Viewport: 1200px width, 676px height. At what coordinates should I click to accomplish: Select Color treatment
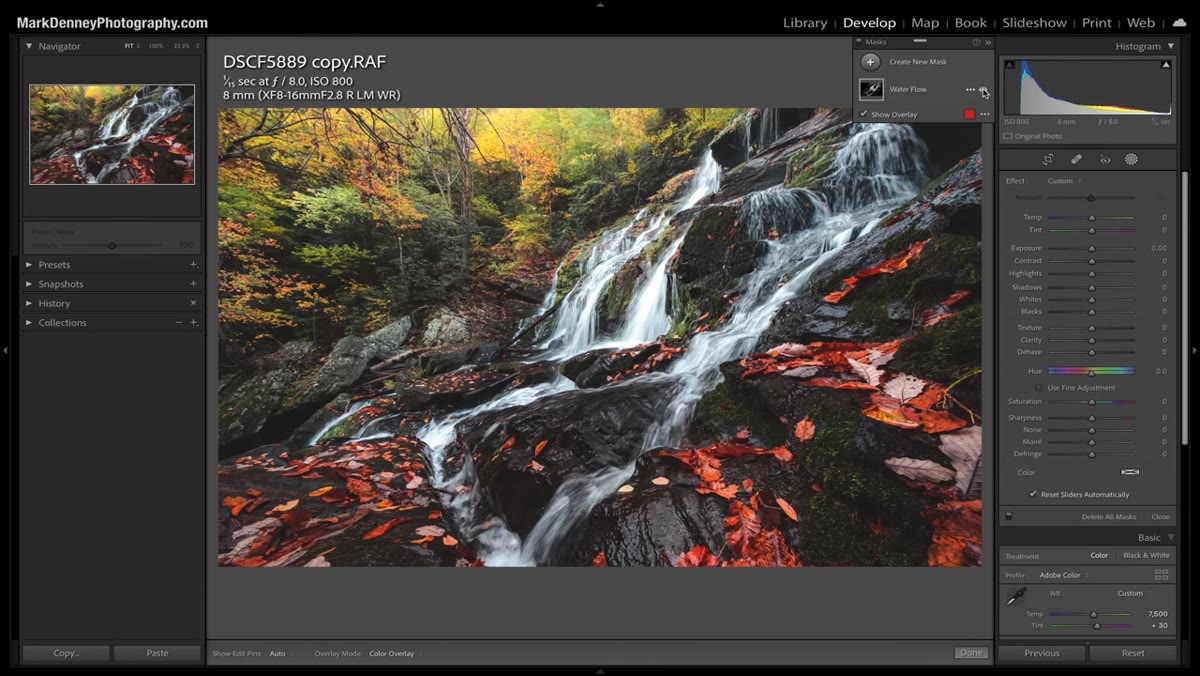[1099, 556]
